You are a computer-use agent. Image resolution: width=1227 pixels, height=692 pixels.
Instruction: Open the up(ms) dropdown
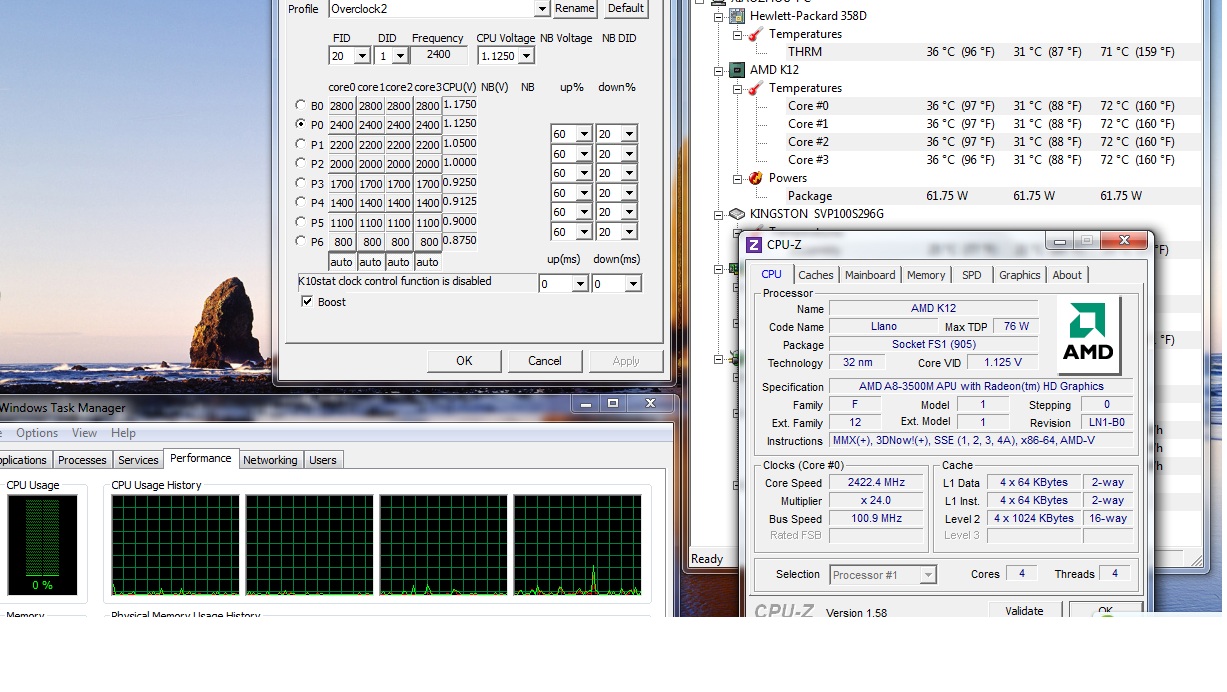(x=580, y=284)
